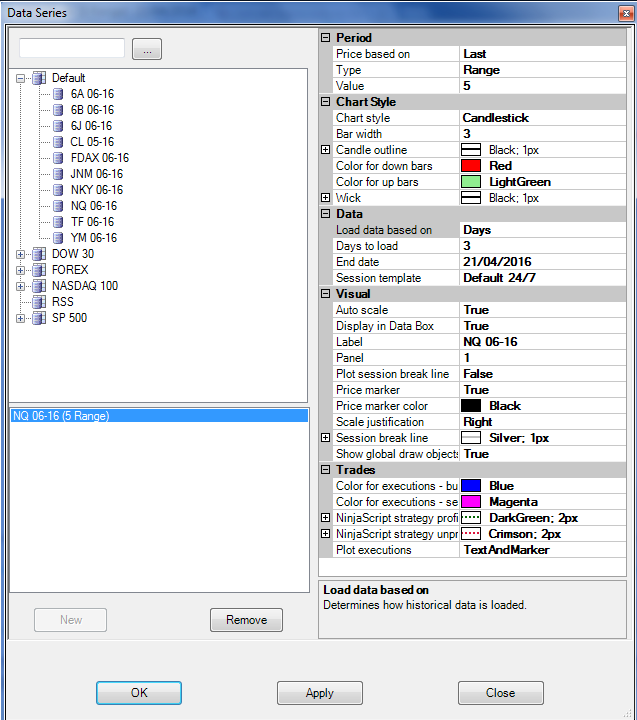This screenshot has width=637, height=720.
Task: Click the FDAX 06-16 instrument icon
Action: [x=58, y=158]
